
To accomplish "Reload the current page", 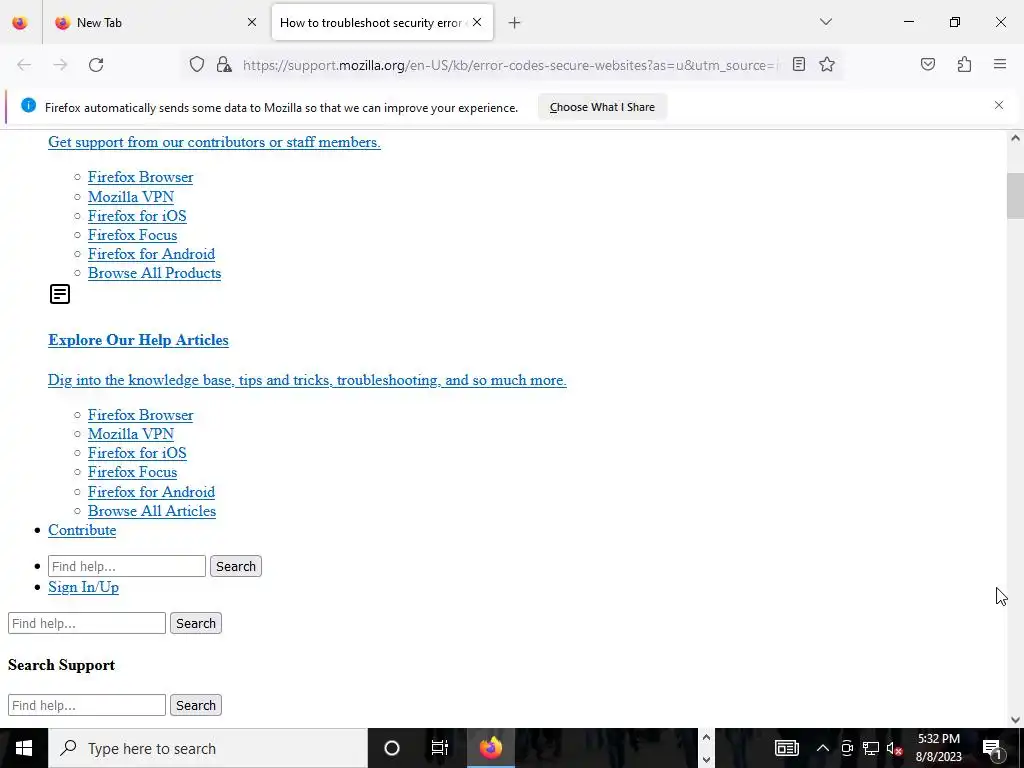I will tap(96, 65).
